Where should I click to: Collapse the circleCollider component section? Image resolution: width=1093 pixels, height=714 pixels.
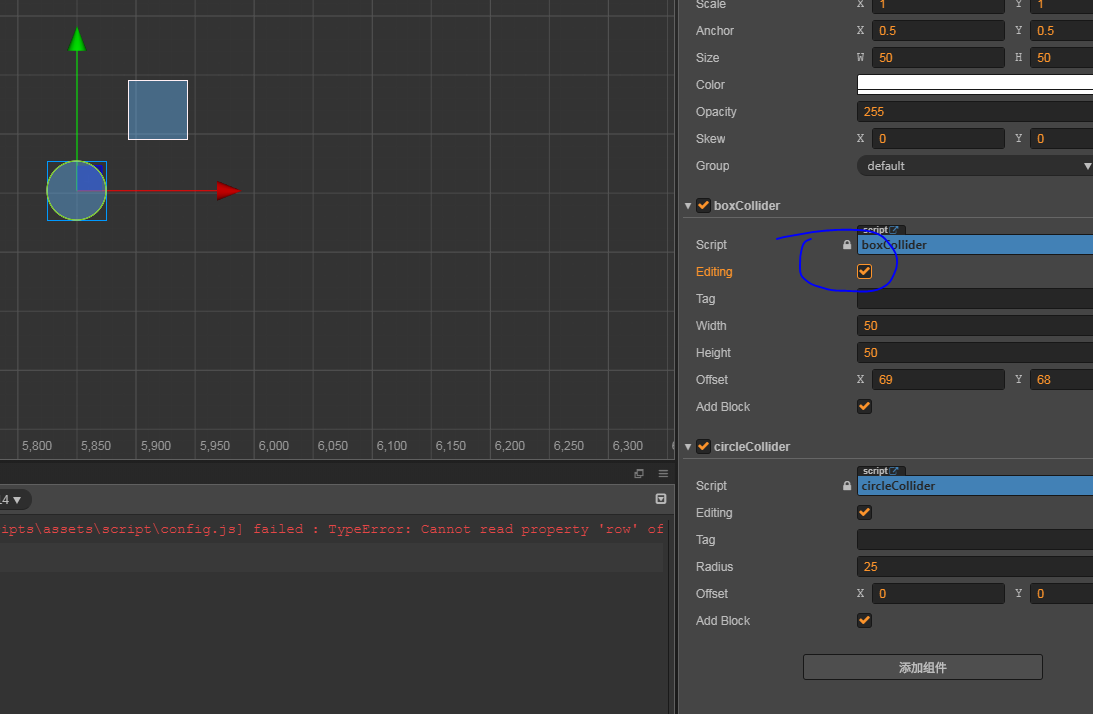[688, 447]
